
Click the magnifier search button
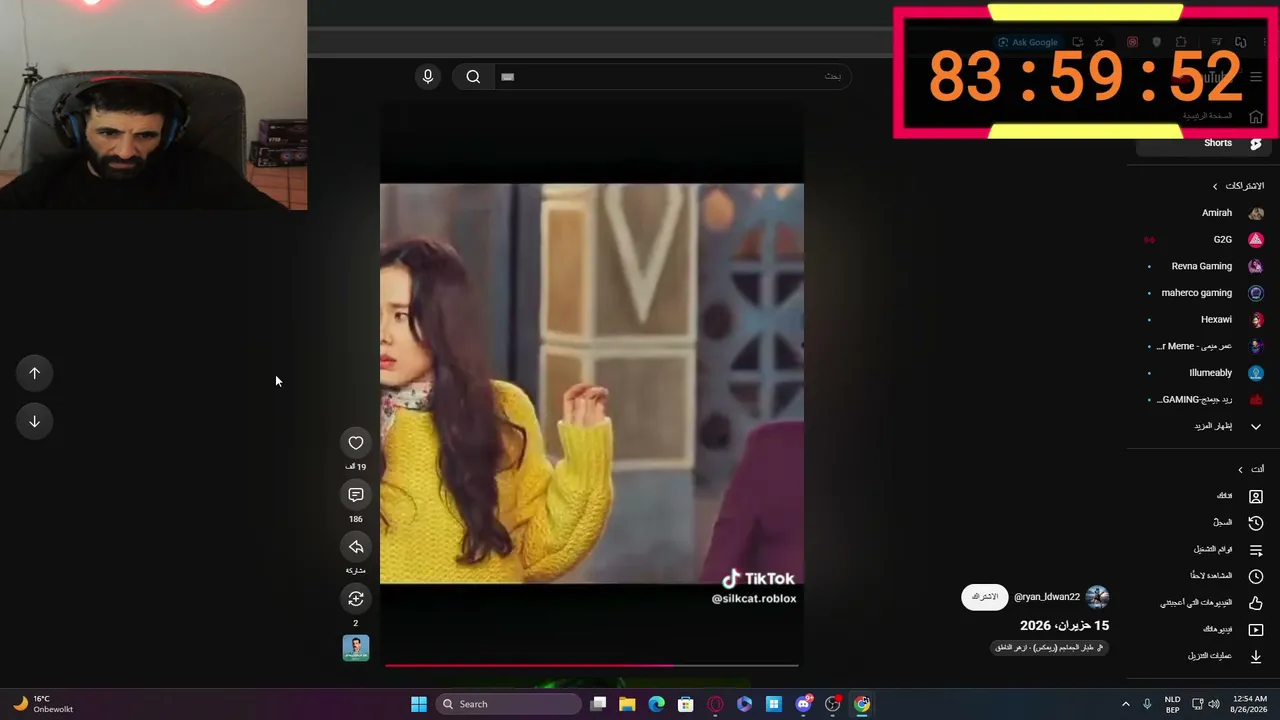[x=473, y=77]
